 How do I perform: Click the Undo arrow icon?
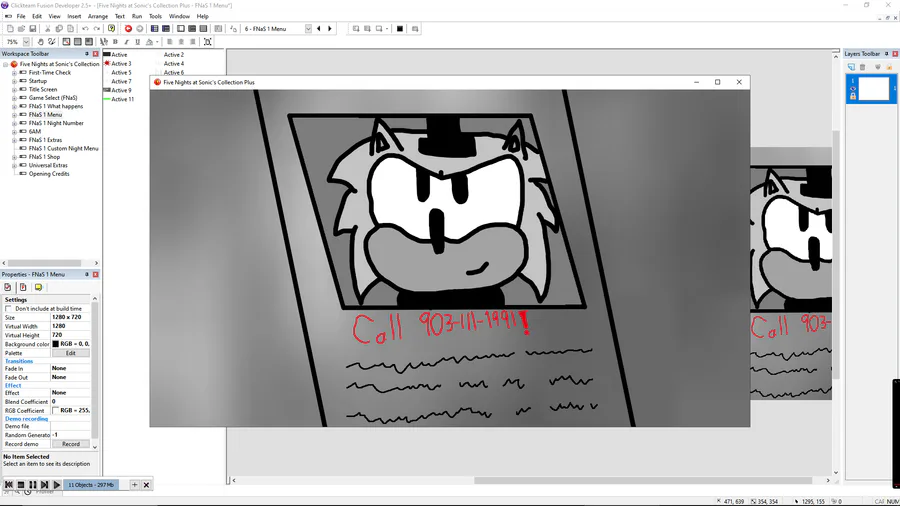(85, 29)
